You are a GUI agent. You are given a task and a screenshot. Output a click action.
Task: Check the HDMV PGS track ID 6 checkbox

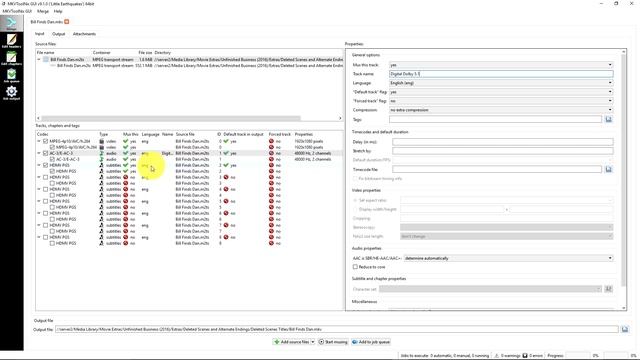click(x=46, y=213)
